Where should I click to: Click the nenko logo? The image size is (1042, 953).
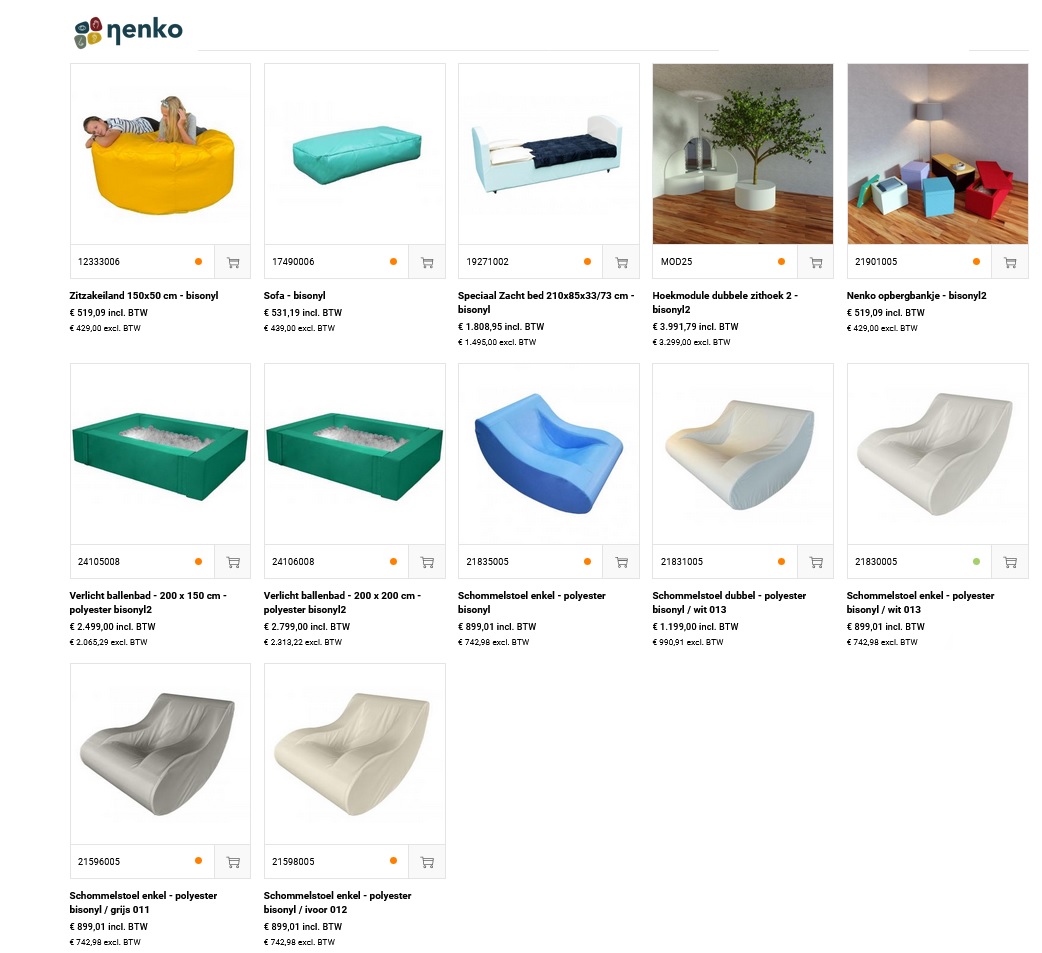point(128,31)
